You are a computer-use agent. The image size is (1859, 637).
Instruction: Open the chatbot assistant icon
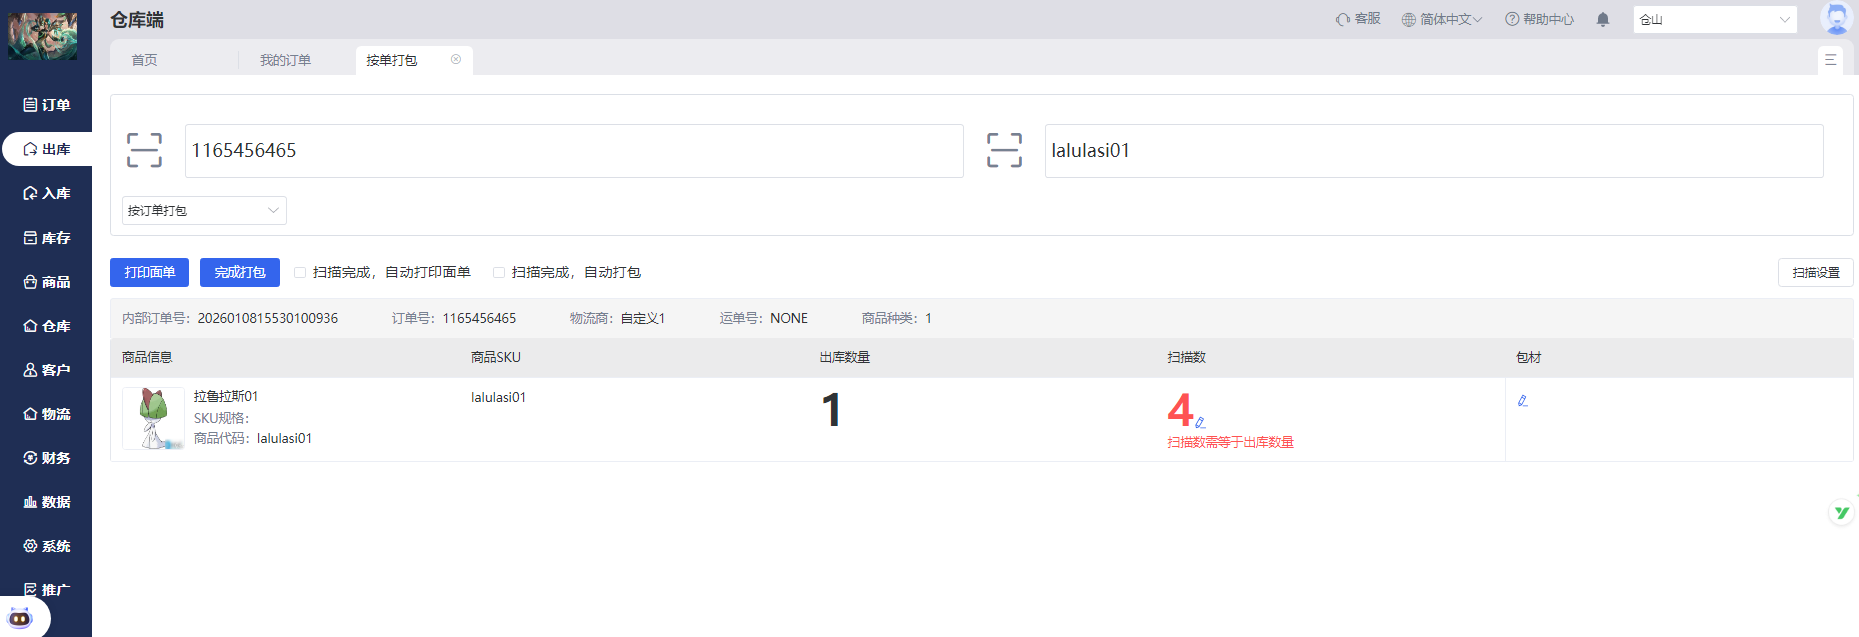click(x=20, y=617)
